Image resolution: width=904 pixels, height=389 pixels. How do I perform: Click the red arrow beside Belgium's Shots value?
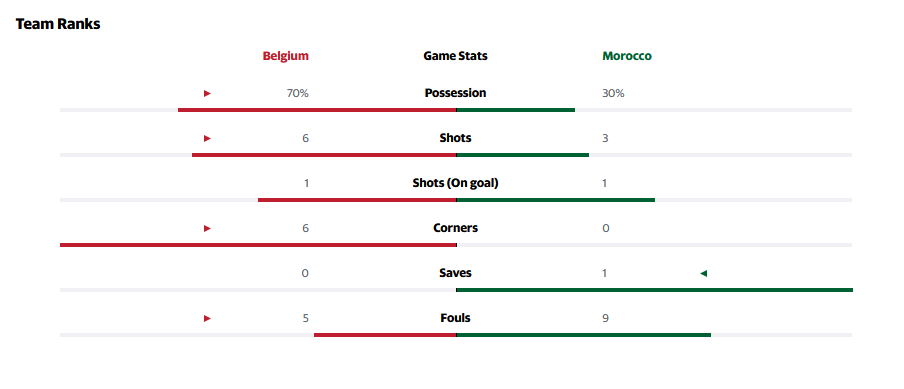(x=208, y=138)
